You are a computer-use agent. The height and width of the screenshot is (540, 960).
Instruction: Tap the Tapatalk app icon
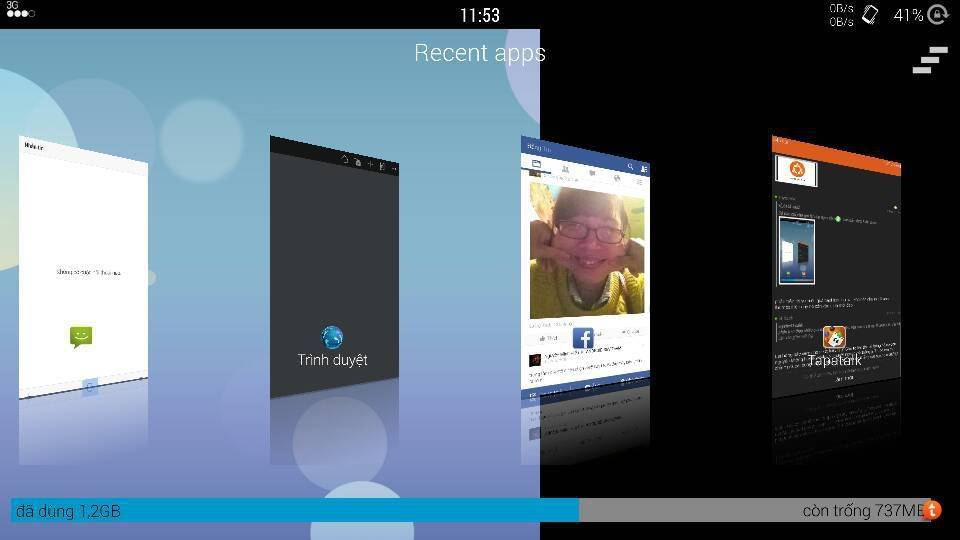click(834, 337)
